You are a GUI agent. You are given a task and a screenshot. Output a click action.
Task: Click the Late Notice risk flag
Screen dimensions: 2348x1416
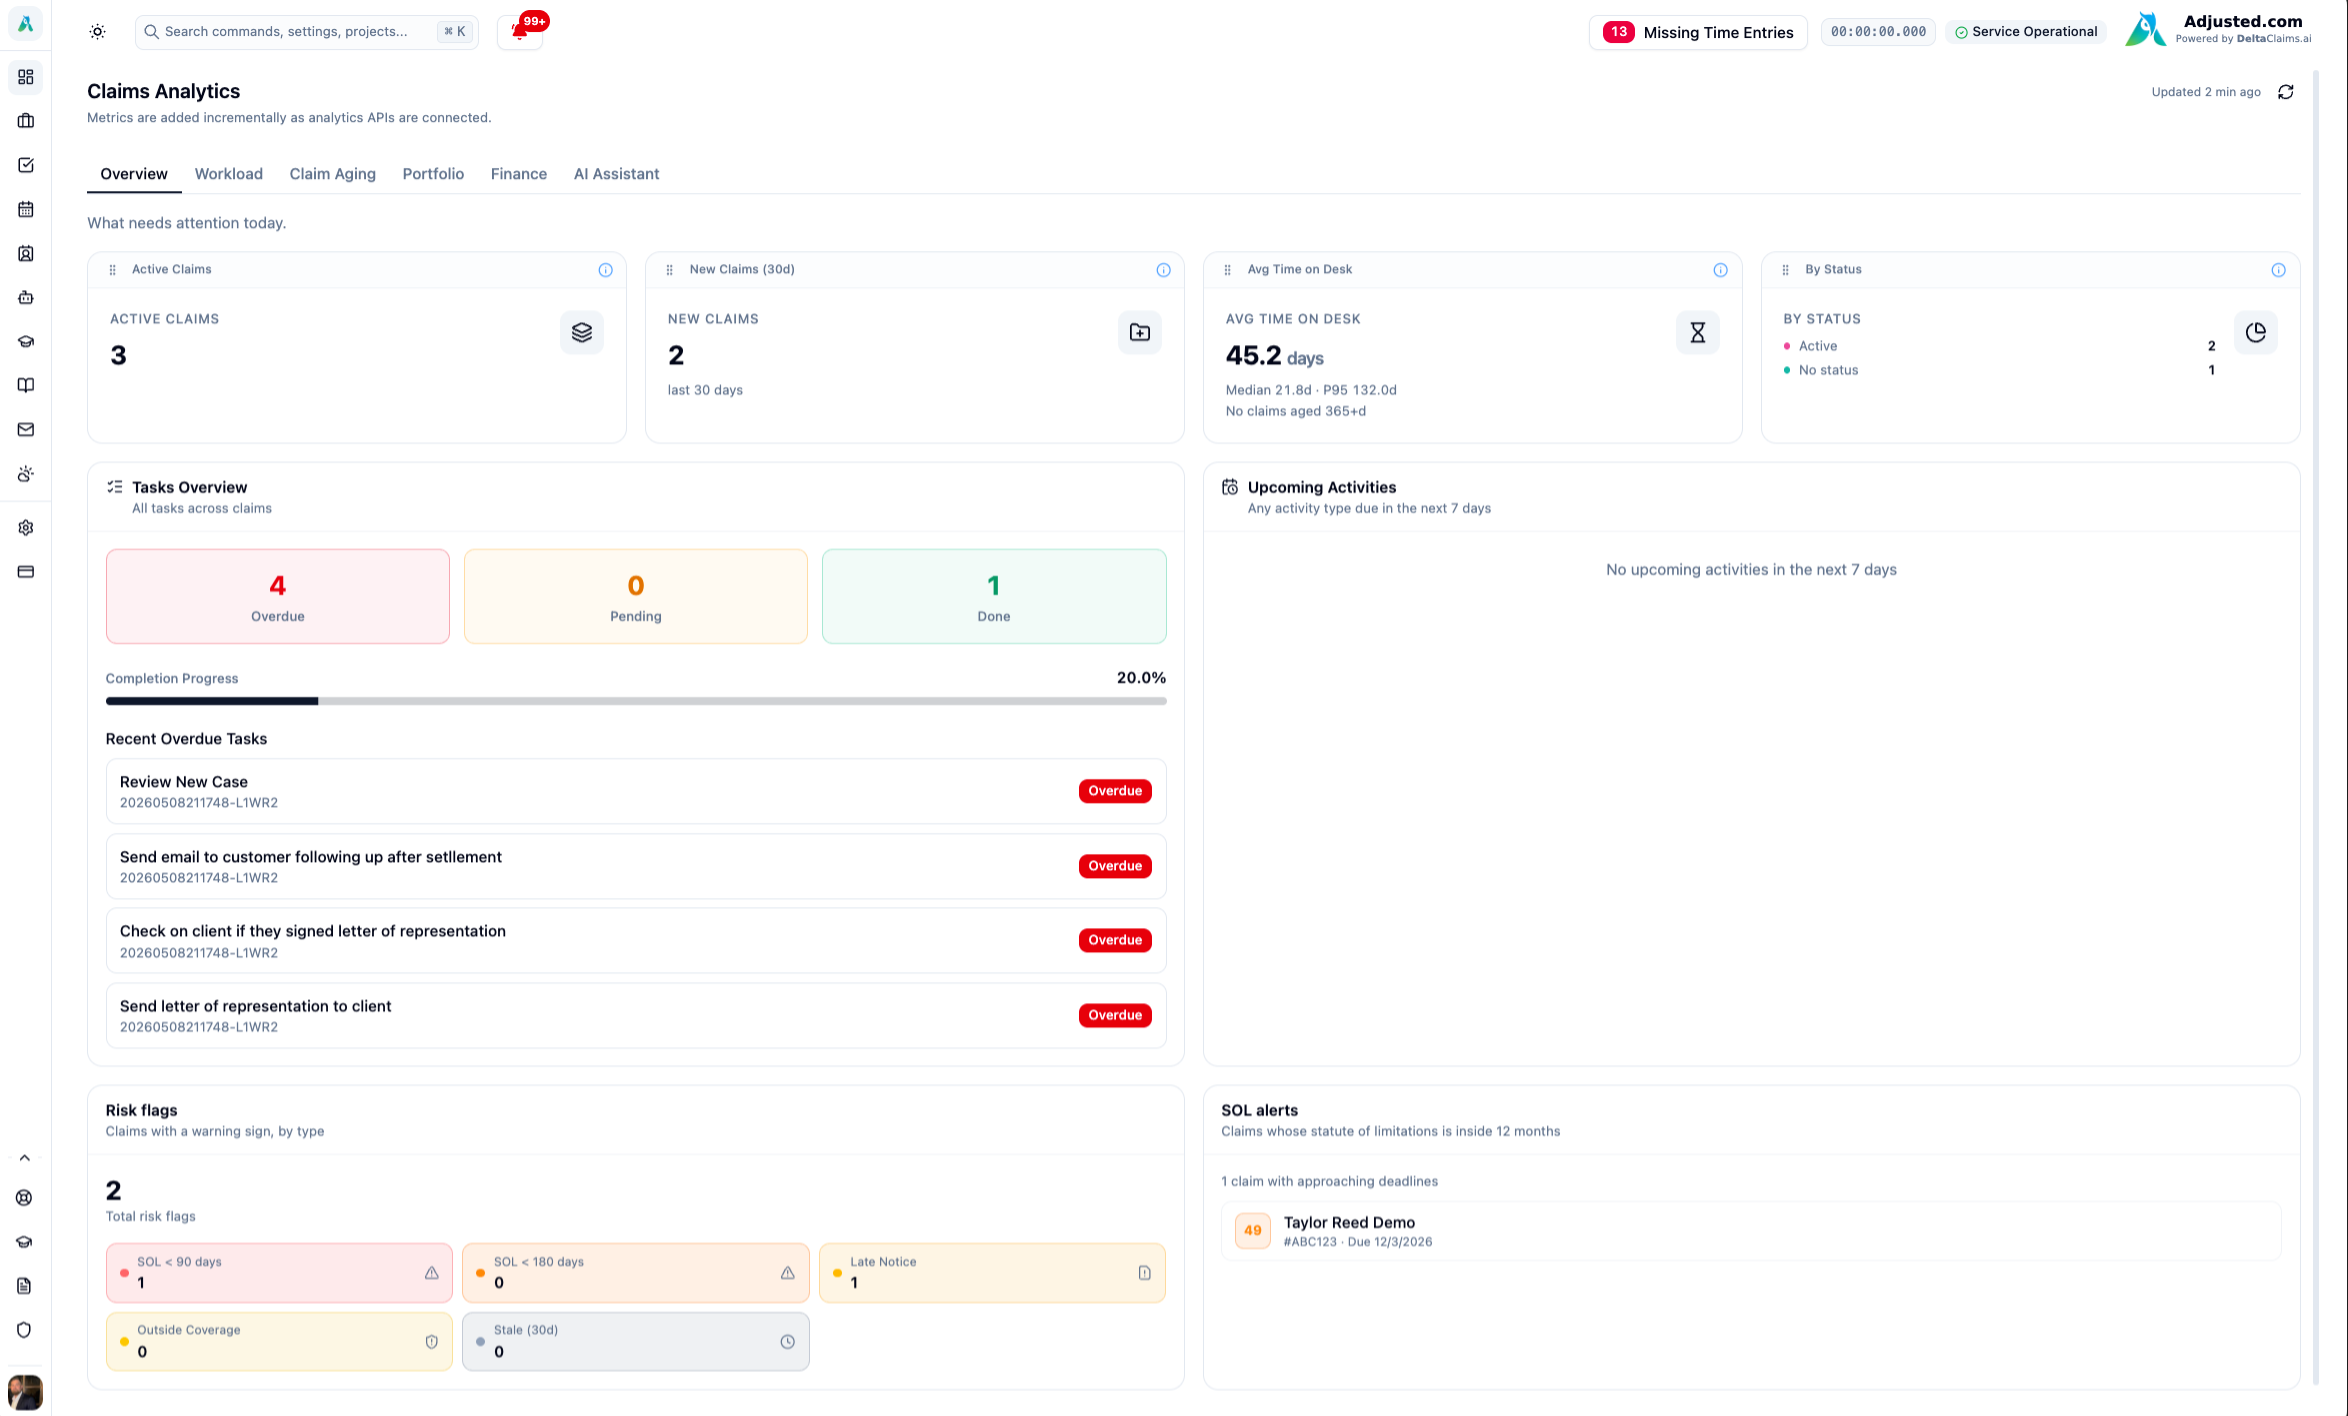pyautogui.click(x=992, y=1272)
